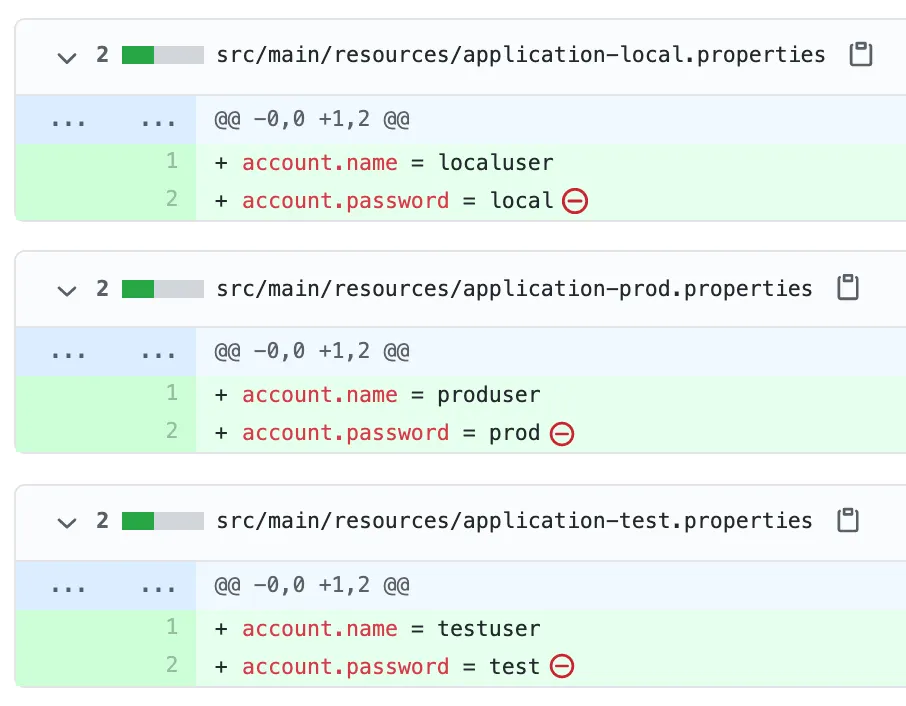
Task: Select line 1 in application-local.properties
Action: [172, 161]
